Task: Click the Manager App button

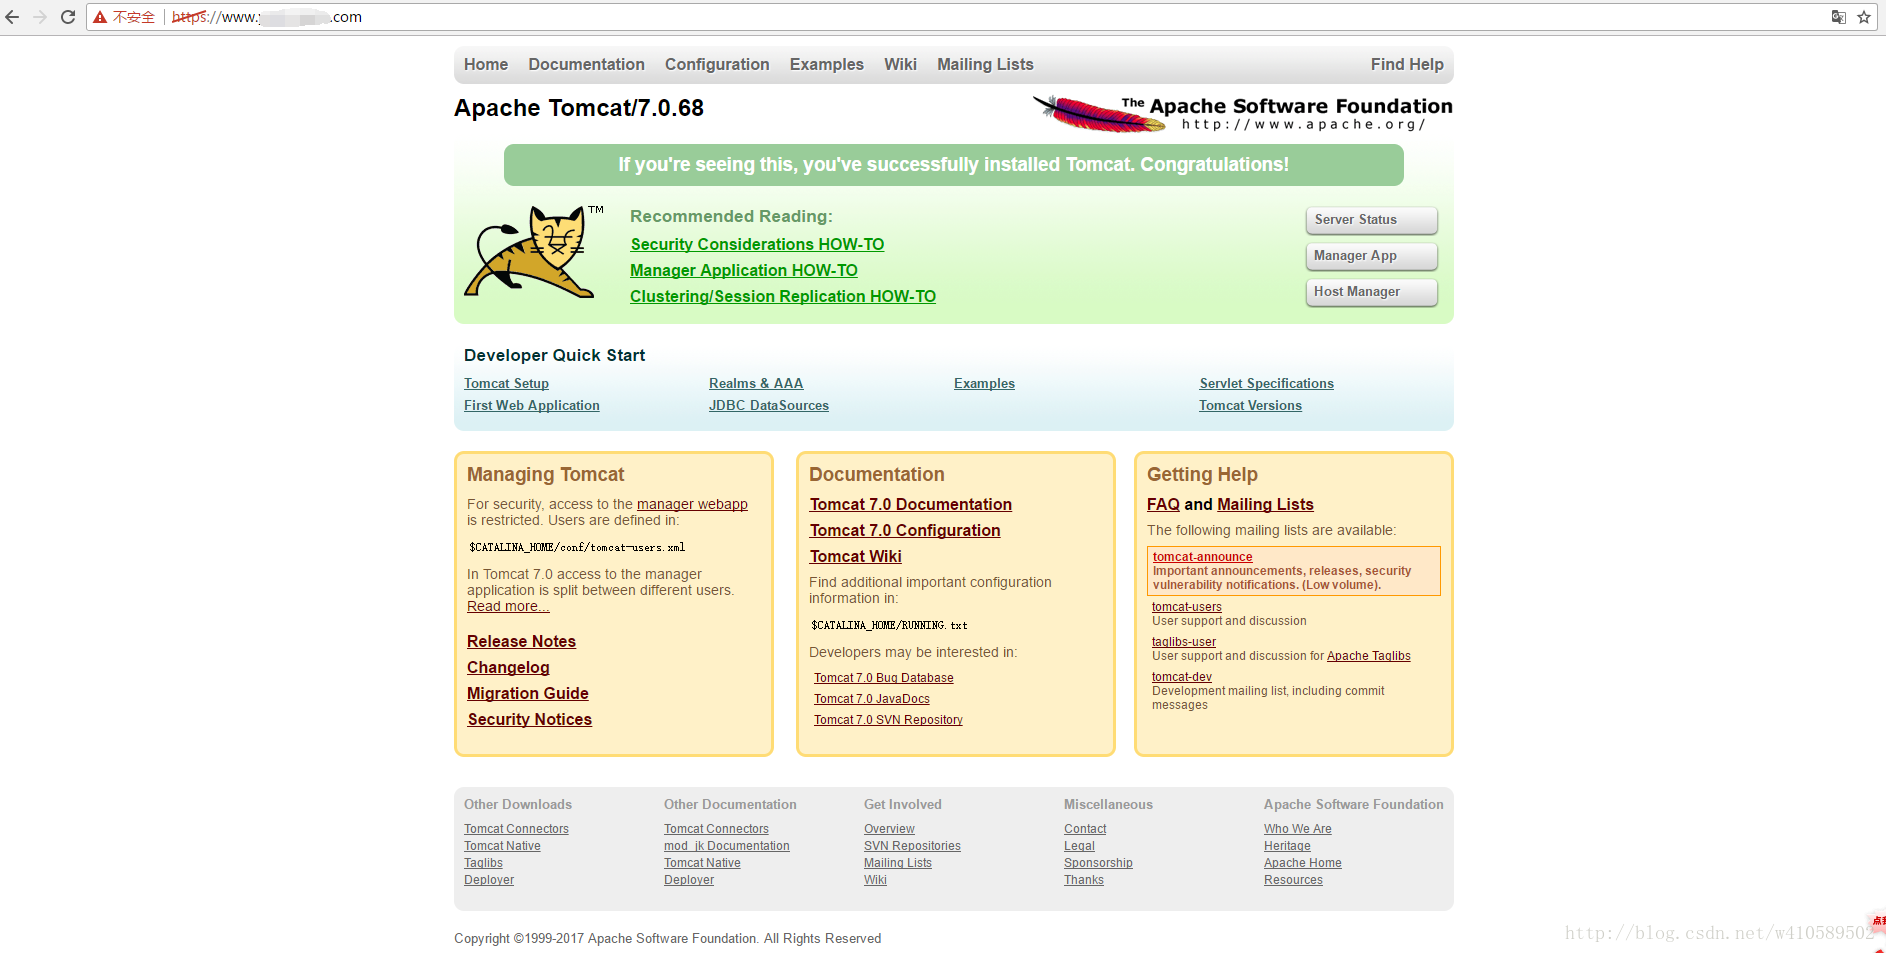Action: 1371,256
